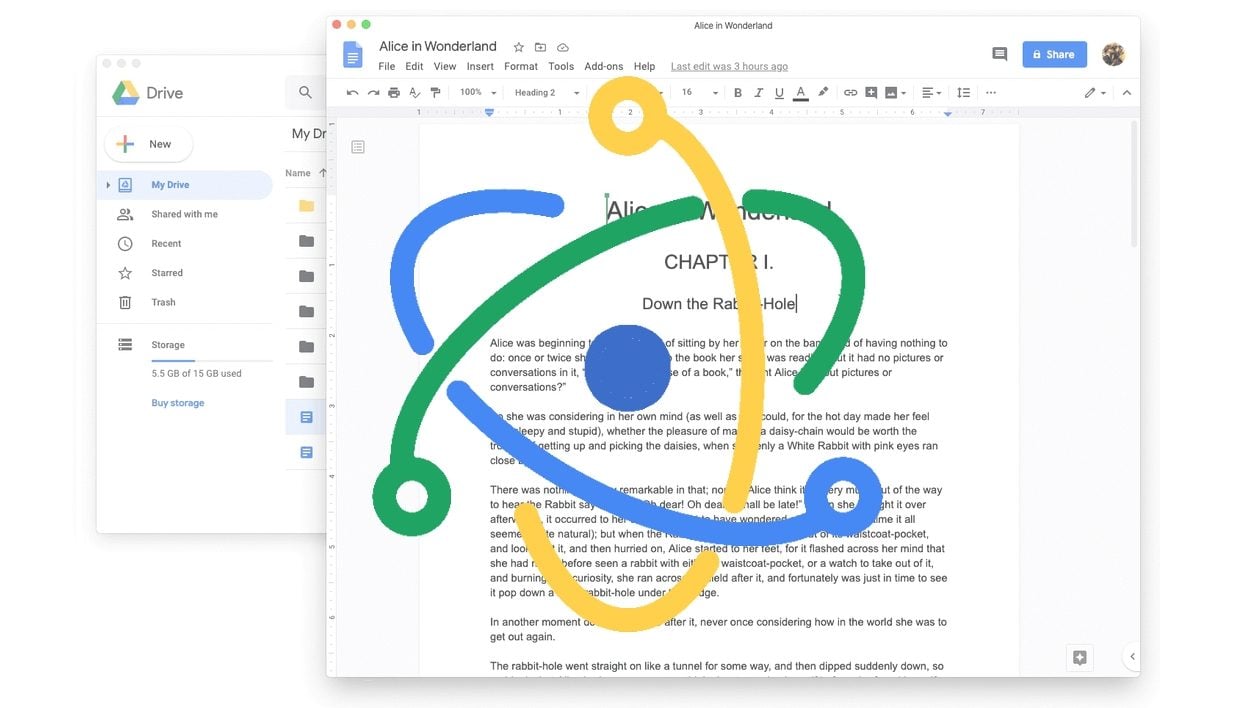The height and width of the screenshot is (708, 1256).
Task: Open the zoom 100% dropdown
Action: [x=478, y=93]
